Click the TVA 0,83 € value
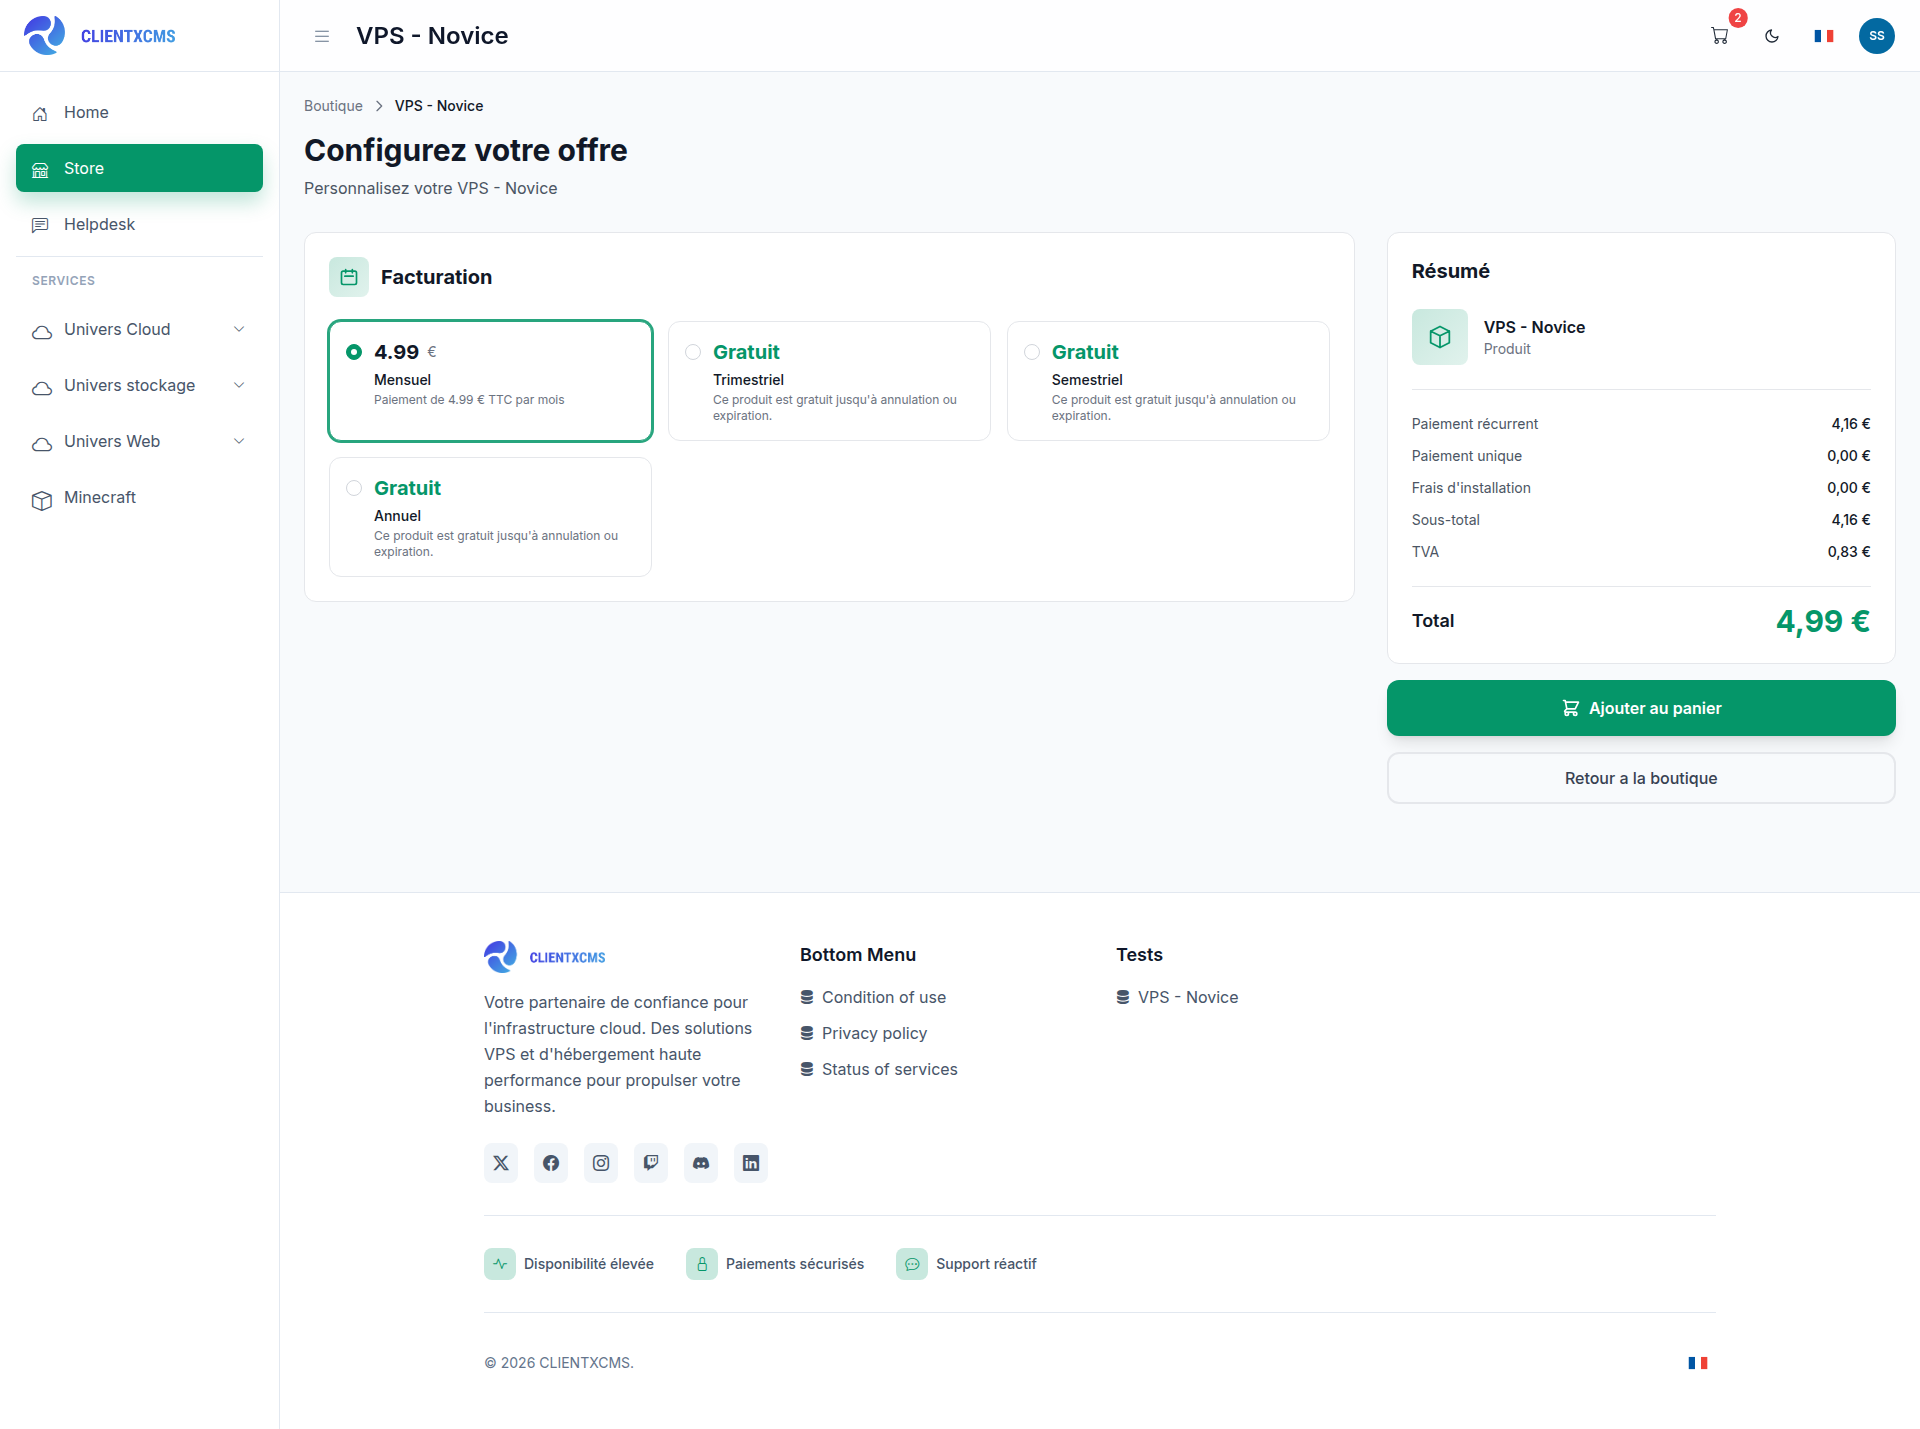1920x1429 pixels. (1849, 552)
